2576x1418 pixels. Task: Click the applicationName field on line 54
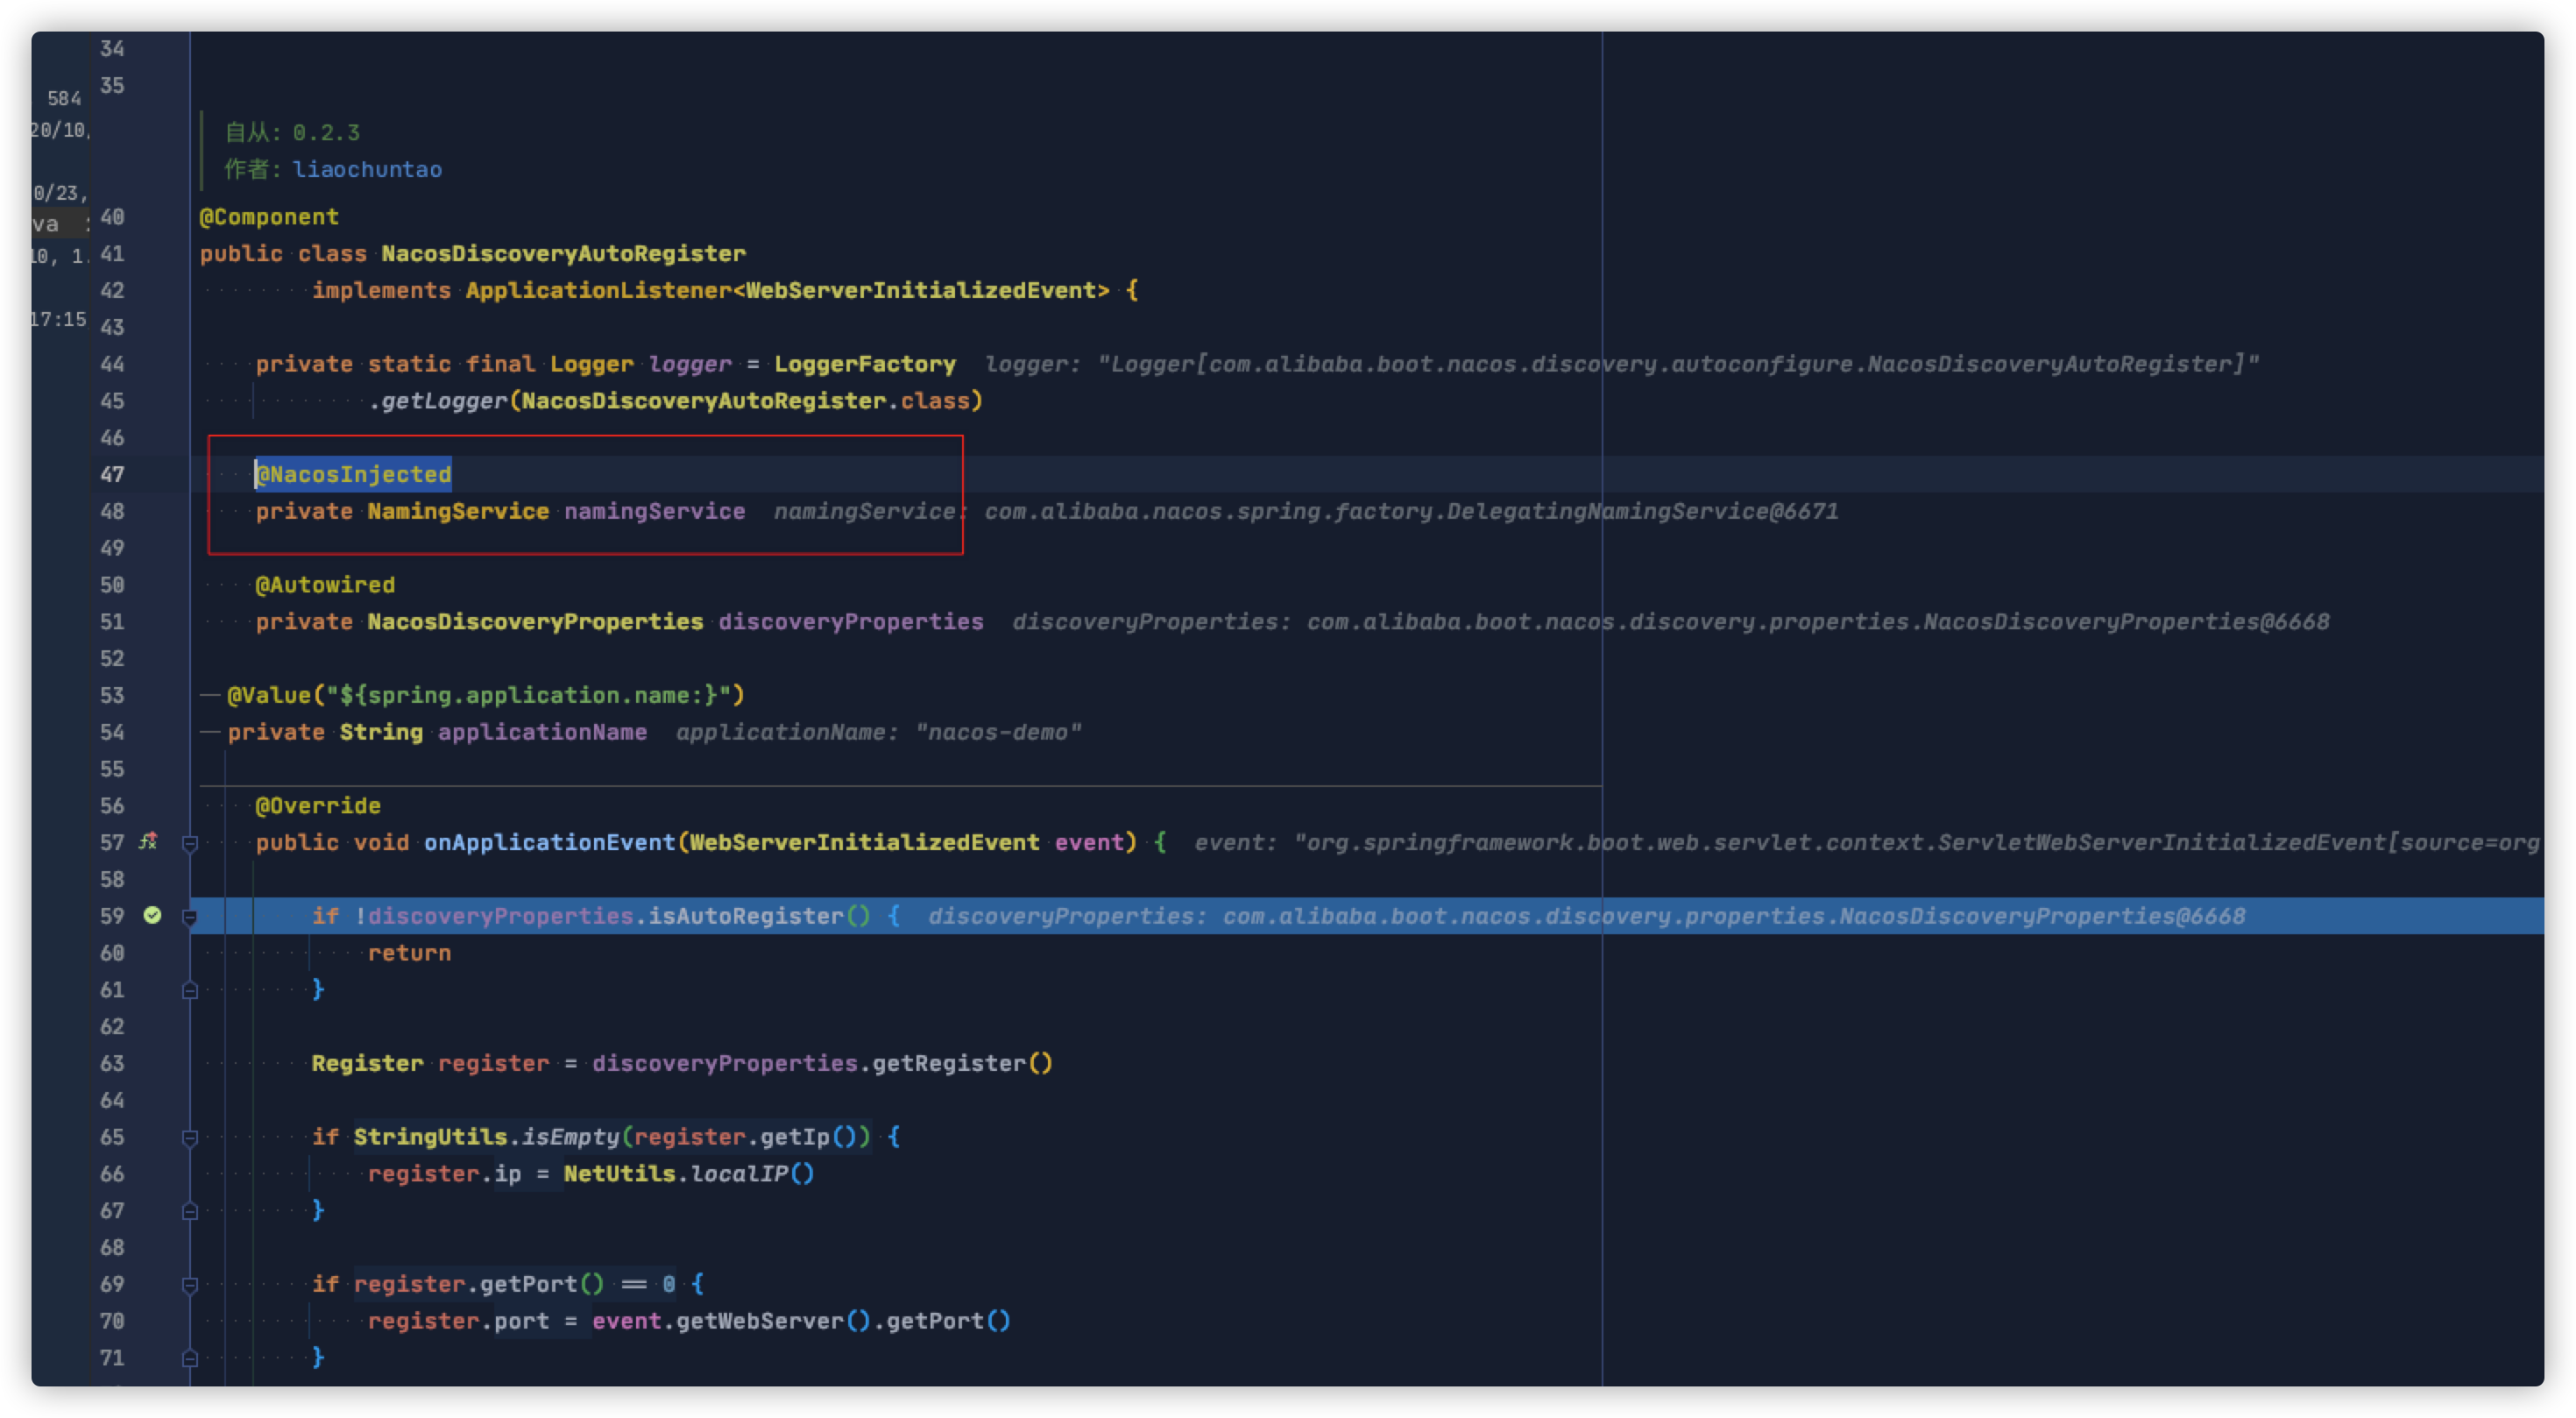click(x=542, y=732)
